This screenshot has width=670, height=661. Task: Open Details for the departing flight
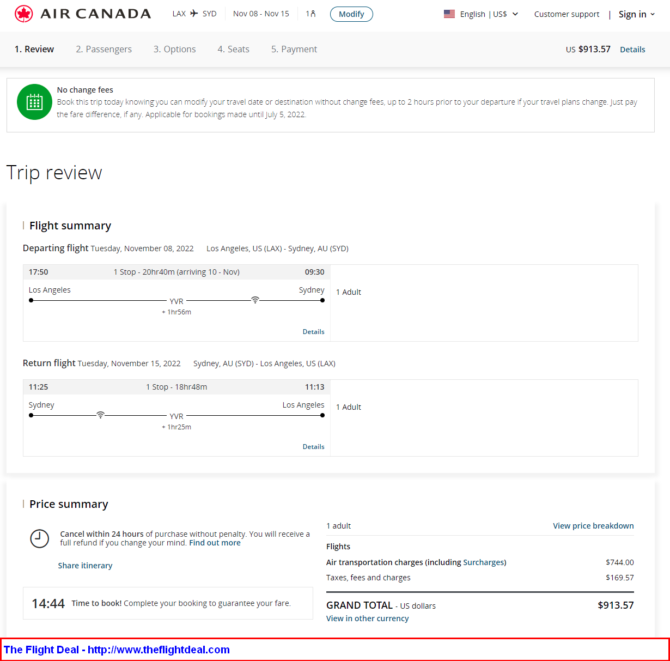(x=313, y=332)
